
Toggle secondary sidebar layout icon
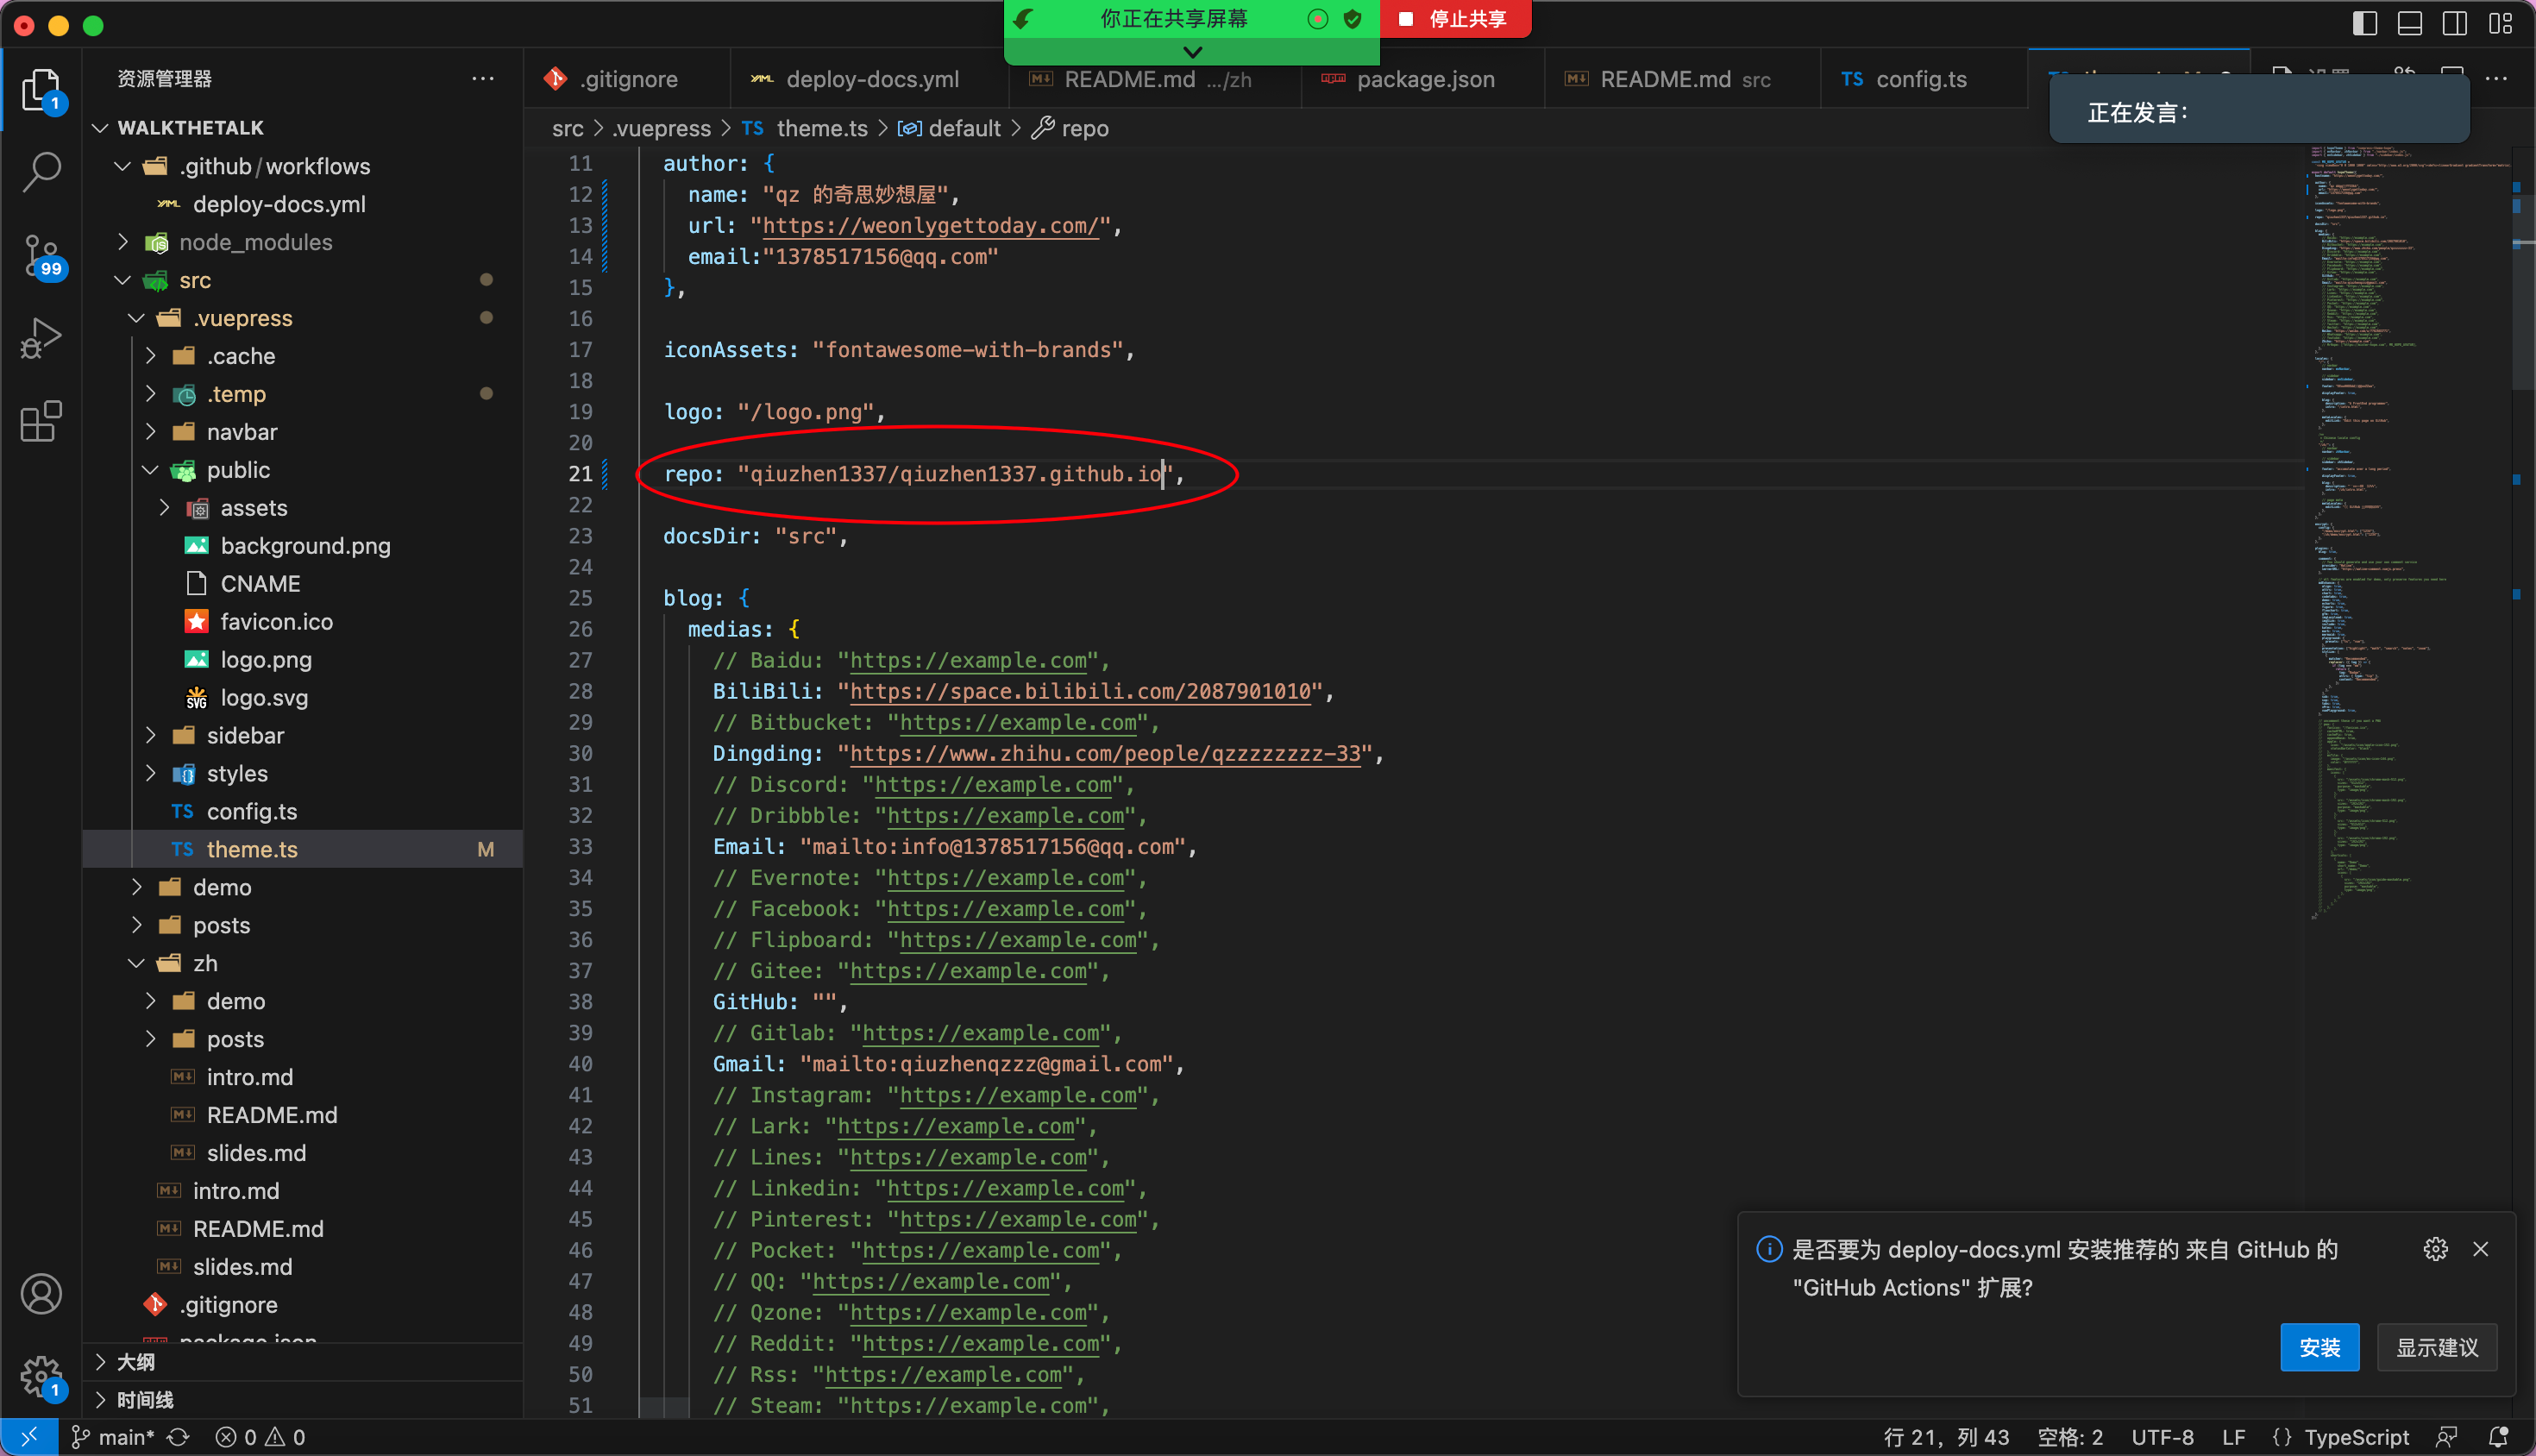point(2454,24)
